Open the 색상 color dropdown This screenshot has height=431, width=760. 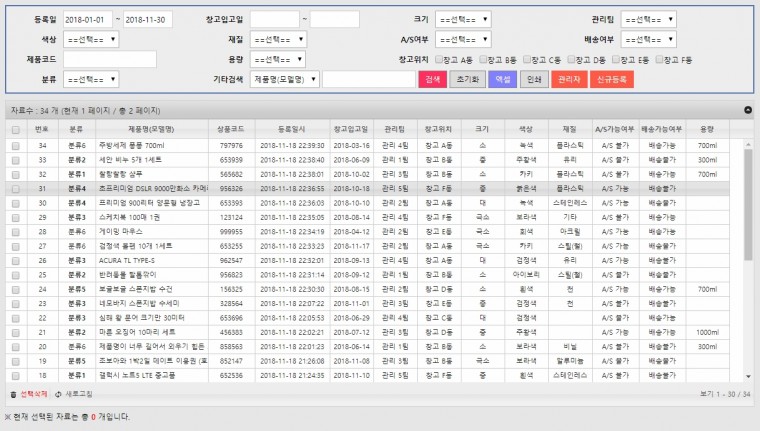pyautogui.click(x=91, y=40)
